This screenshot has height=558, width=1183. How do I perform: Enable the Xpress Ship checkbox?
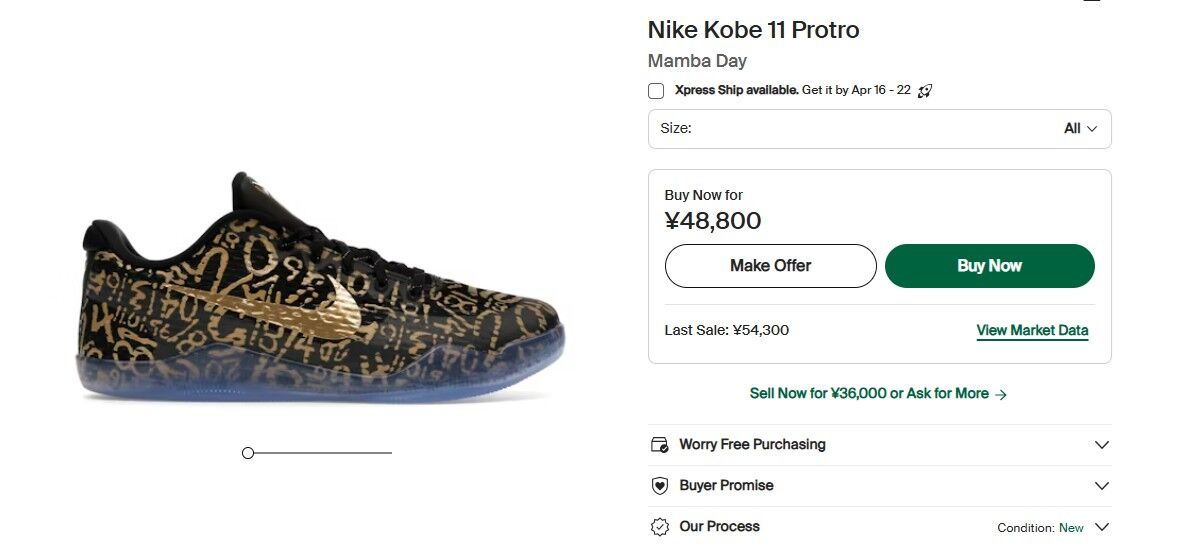pos(656,91)
